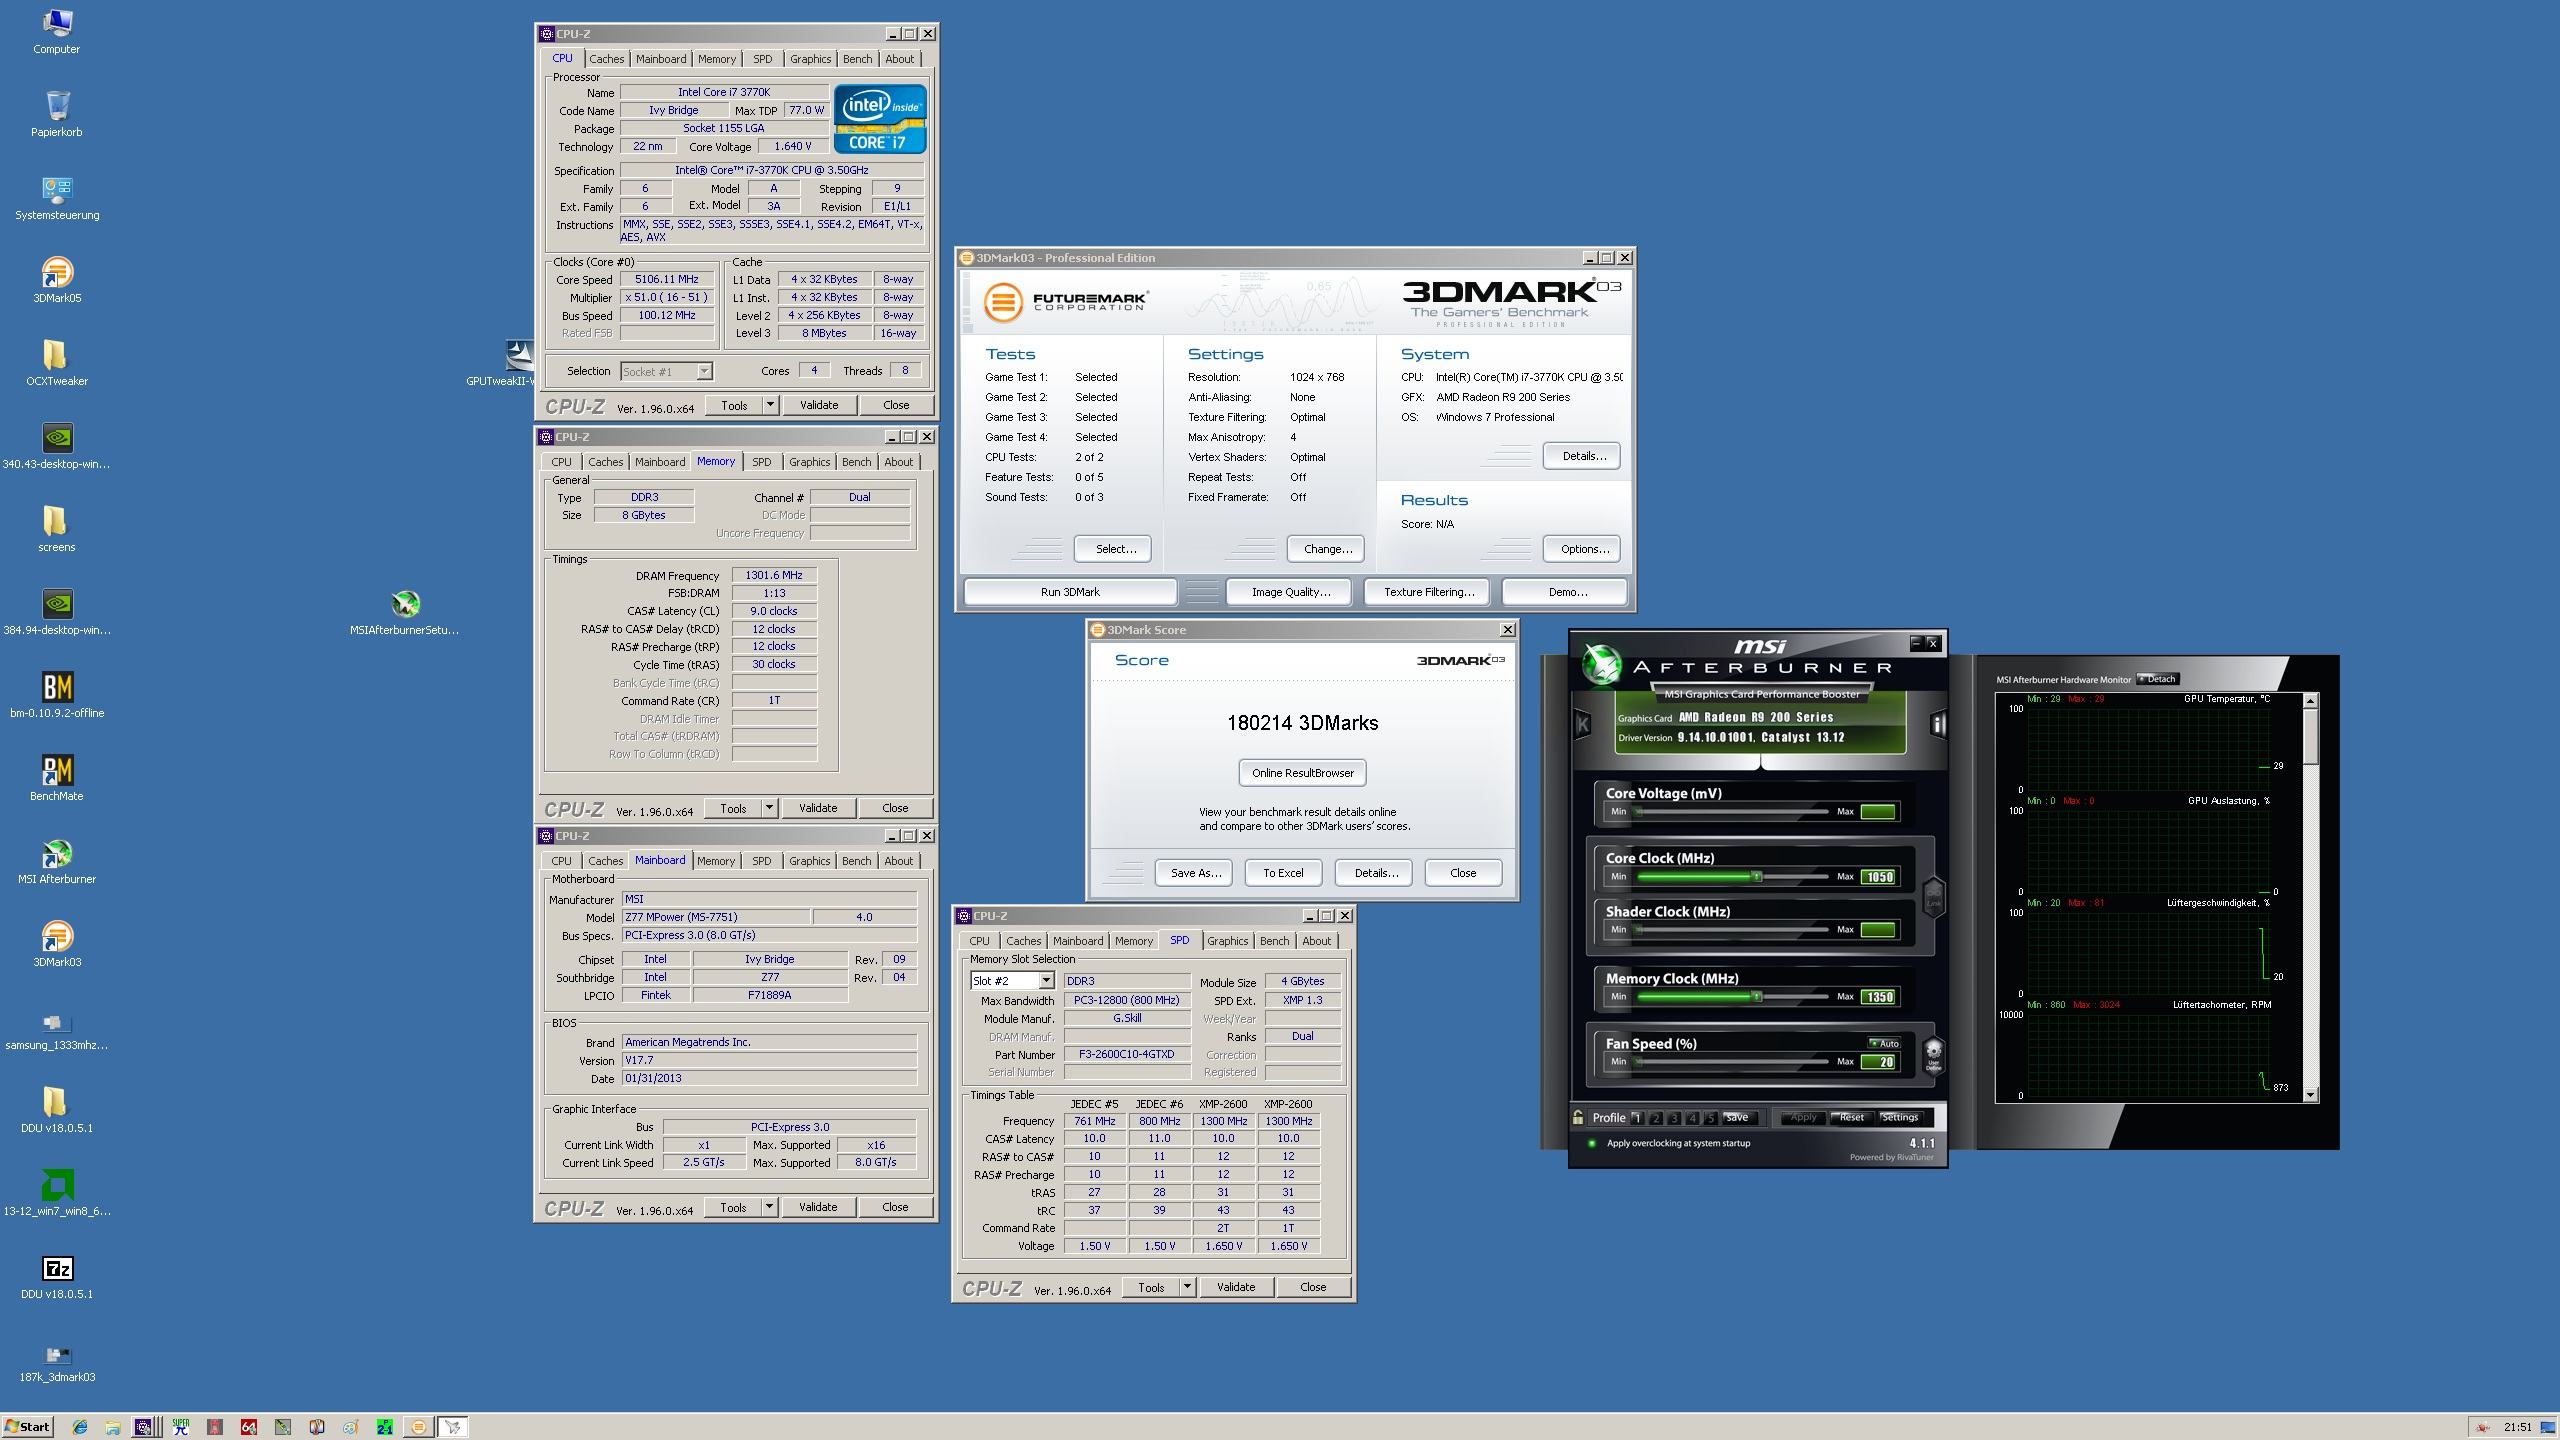Image resolution: width=2560 pixels, height=1440 pixels.
Task: Click the Start button
Action: 28,1427
